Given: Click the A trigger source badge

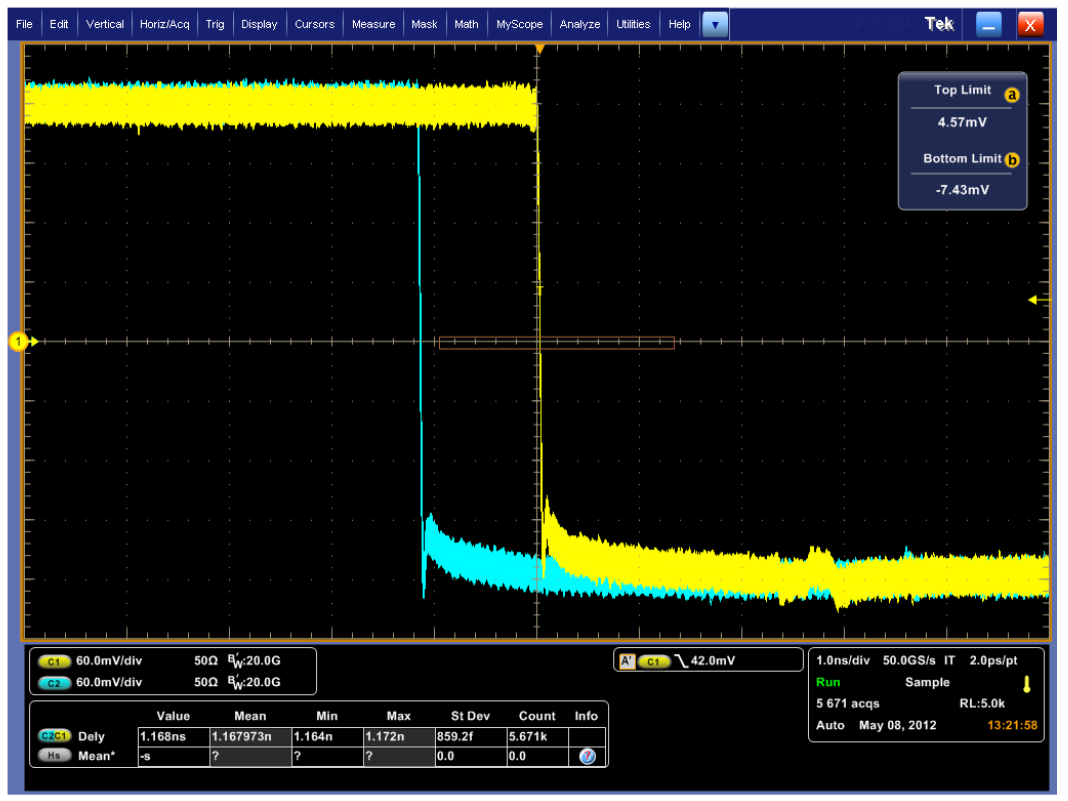Looking at the screenshot, I should tap(628, 661).
